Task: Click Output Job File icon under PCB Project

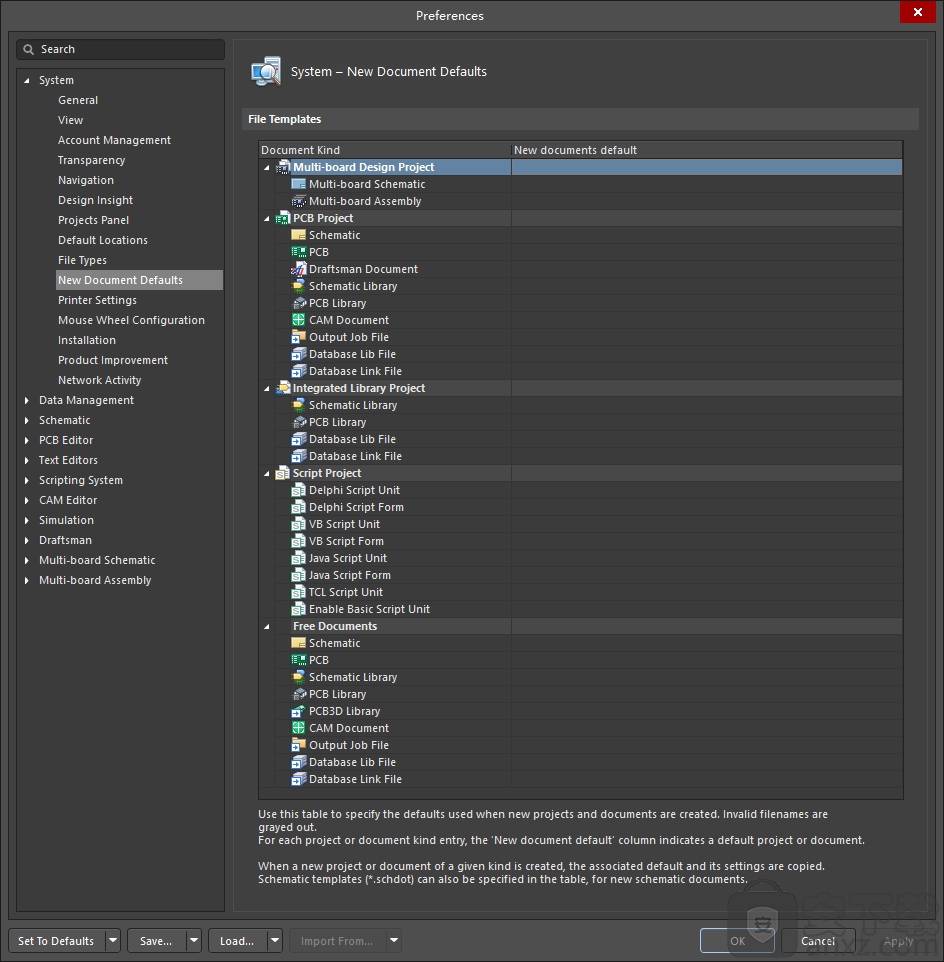Action: 298,337
